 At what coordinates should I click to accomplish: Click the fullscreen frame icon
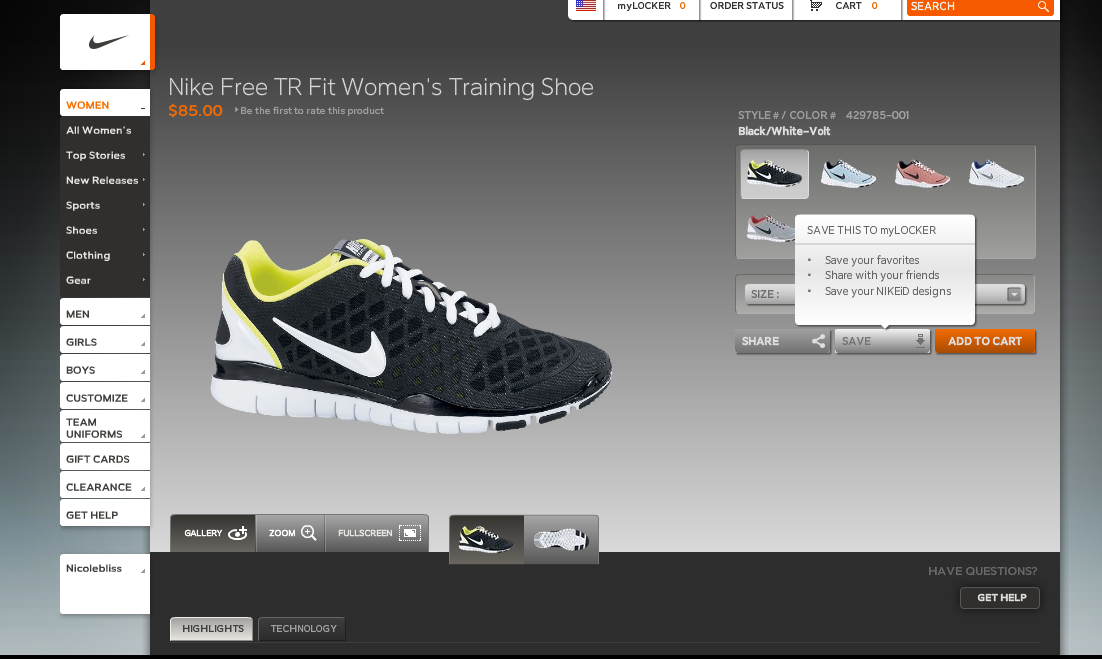[x=410, y=533]
